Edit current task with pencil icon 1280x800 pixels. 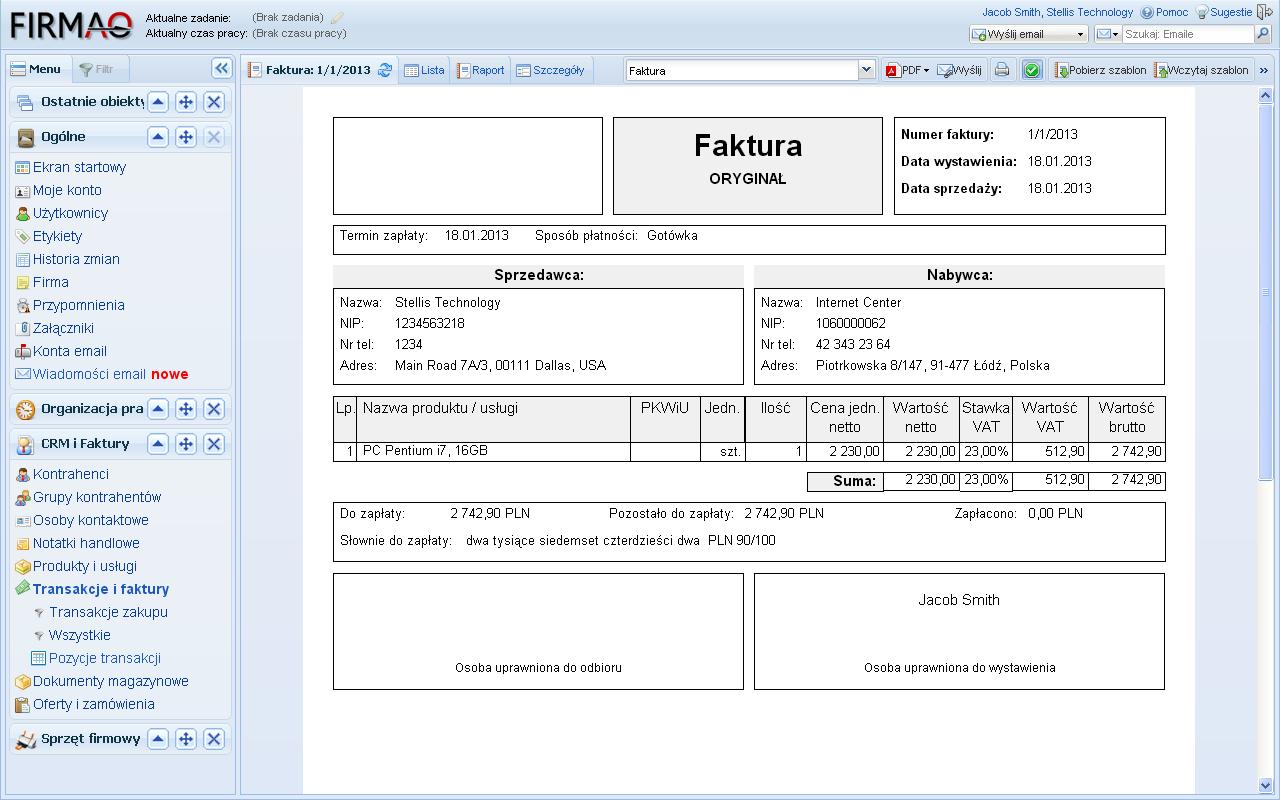coord(337,18)
